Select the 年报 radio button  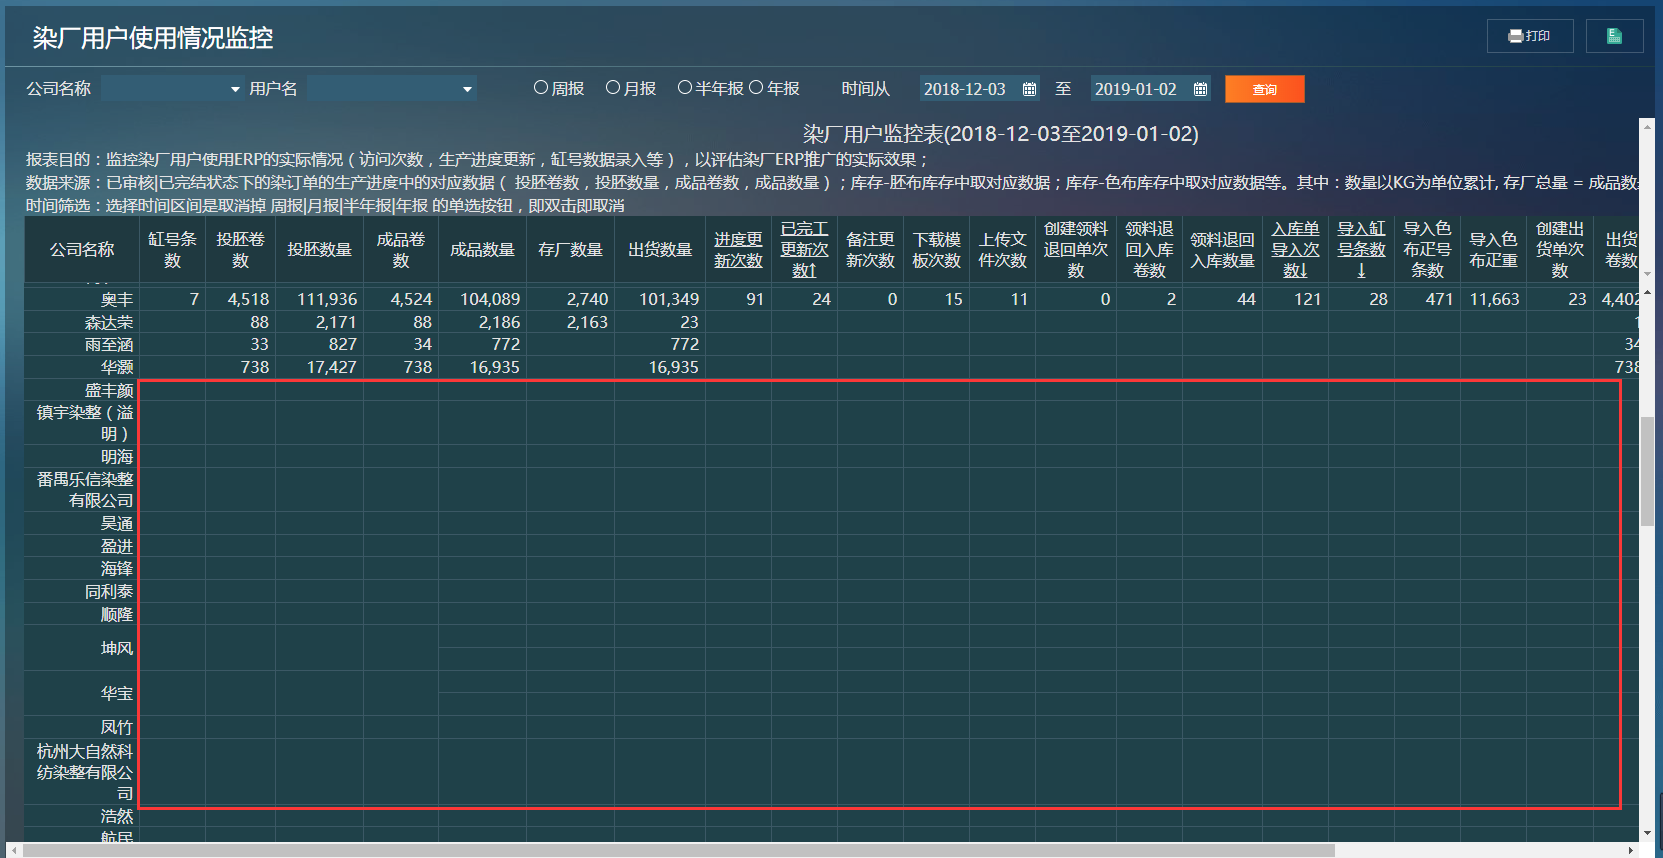click(756, 88)
